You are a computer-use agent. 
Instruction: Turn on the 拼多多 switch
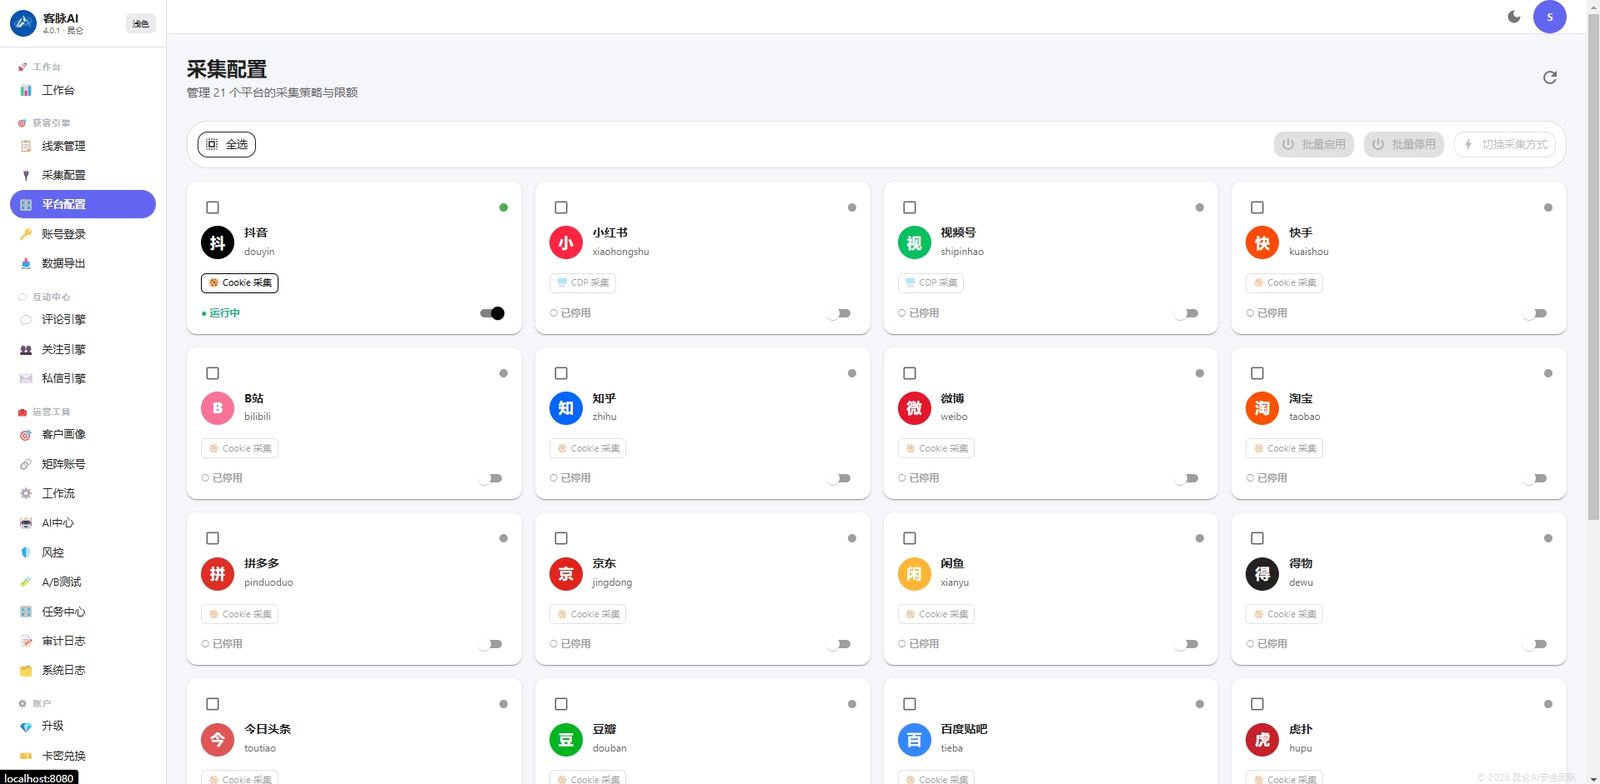[490, 644]
